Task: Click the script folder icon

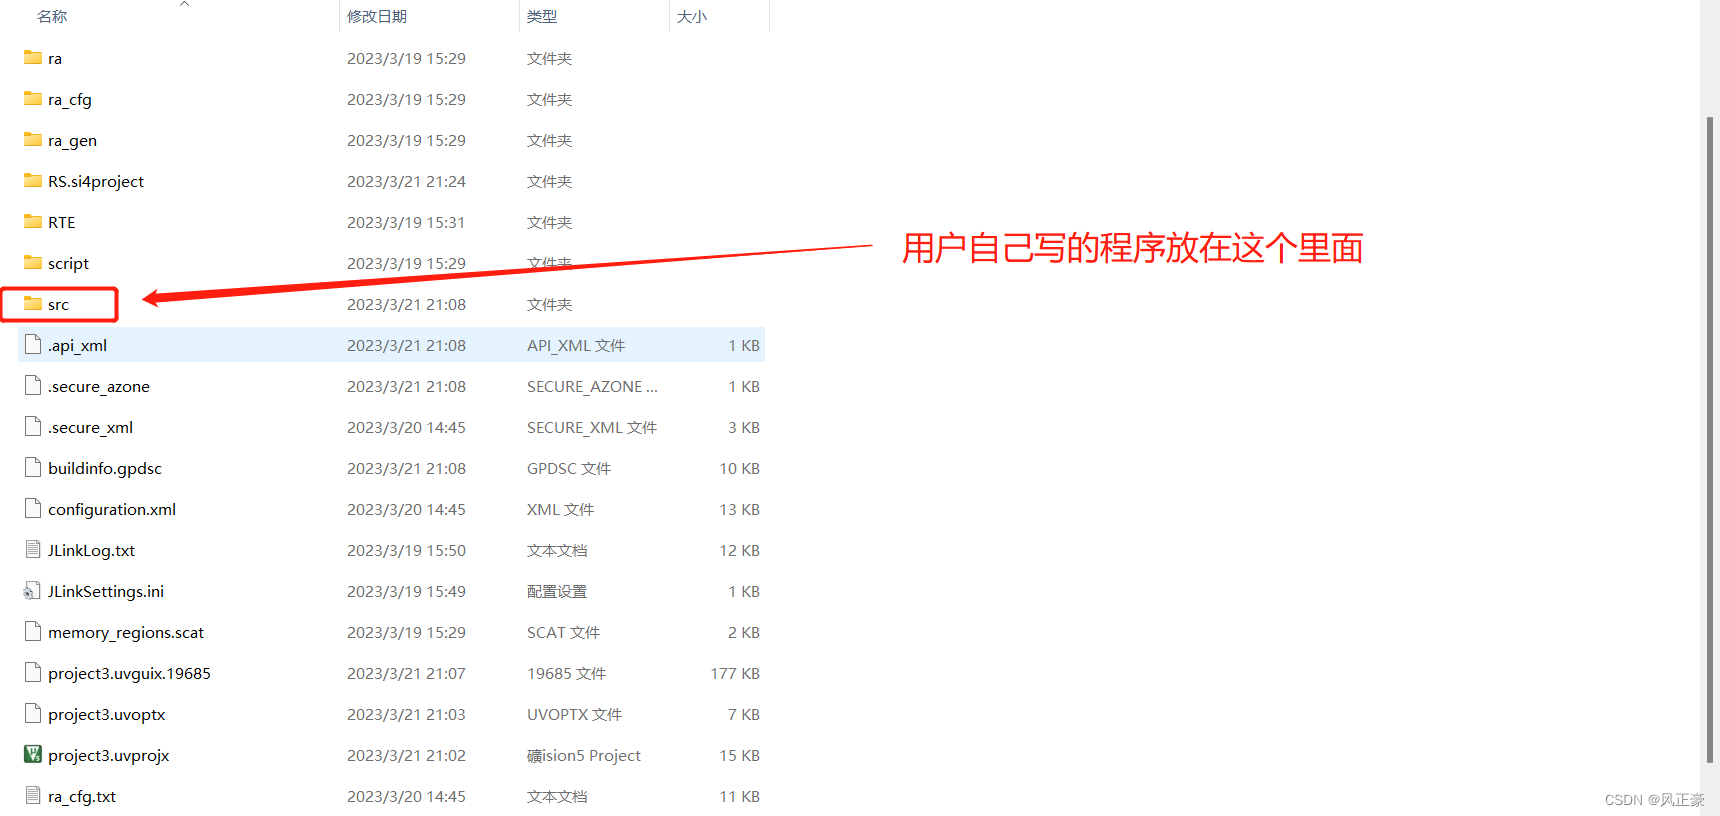Action: (x=33, y=263)
